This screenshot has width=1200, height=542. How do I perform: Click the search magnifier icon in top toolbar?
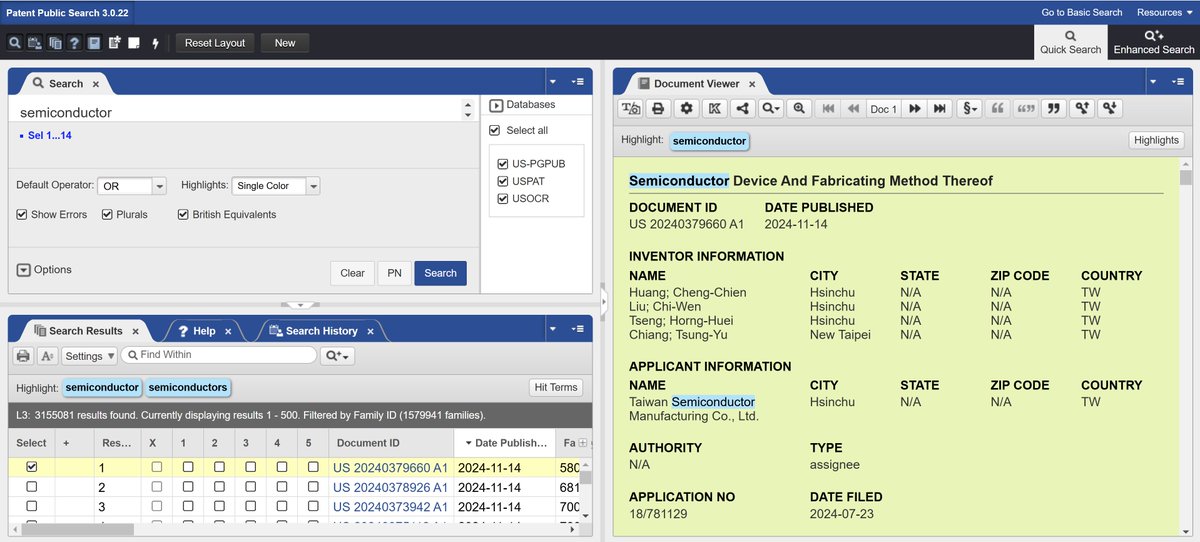[15, 43]
